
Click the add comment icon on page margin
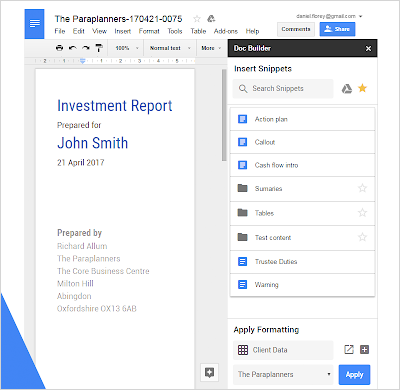pos(209,372)
